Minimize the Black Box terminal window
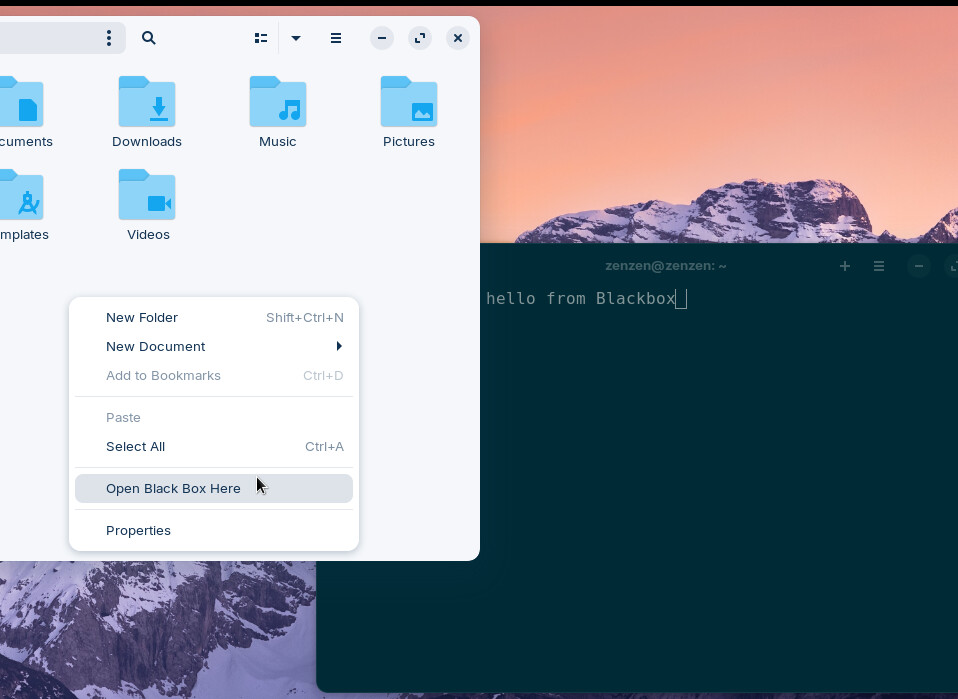 (x=919, y=266)
